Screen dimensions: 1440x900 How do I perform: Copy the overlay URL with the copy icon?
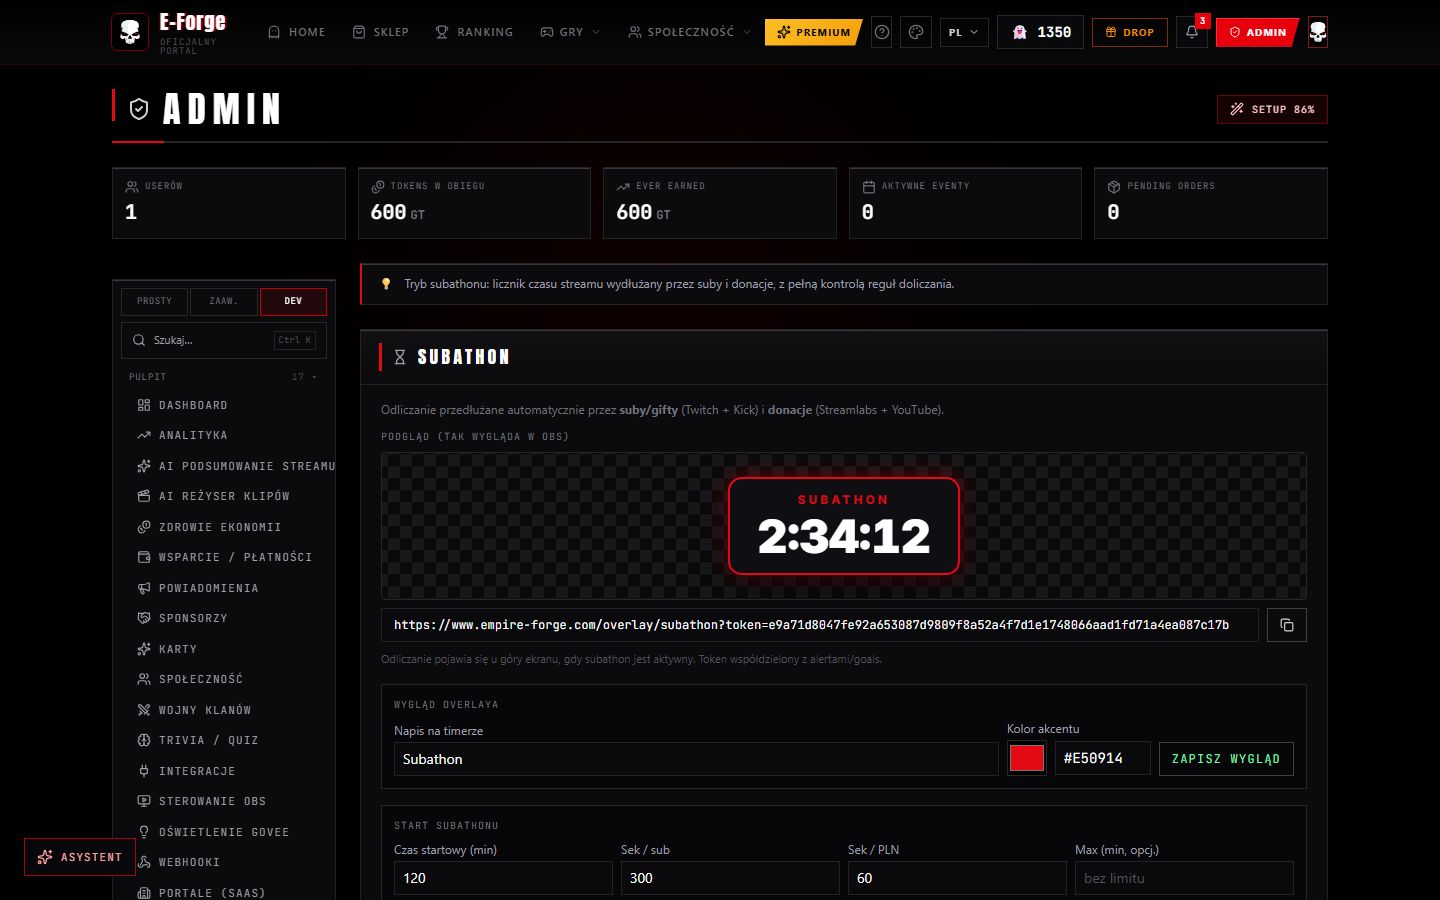pos(1286,625)
